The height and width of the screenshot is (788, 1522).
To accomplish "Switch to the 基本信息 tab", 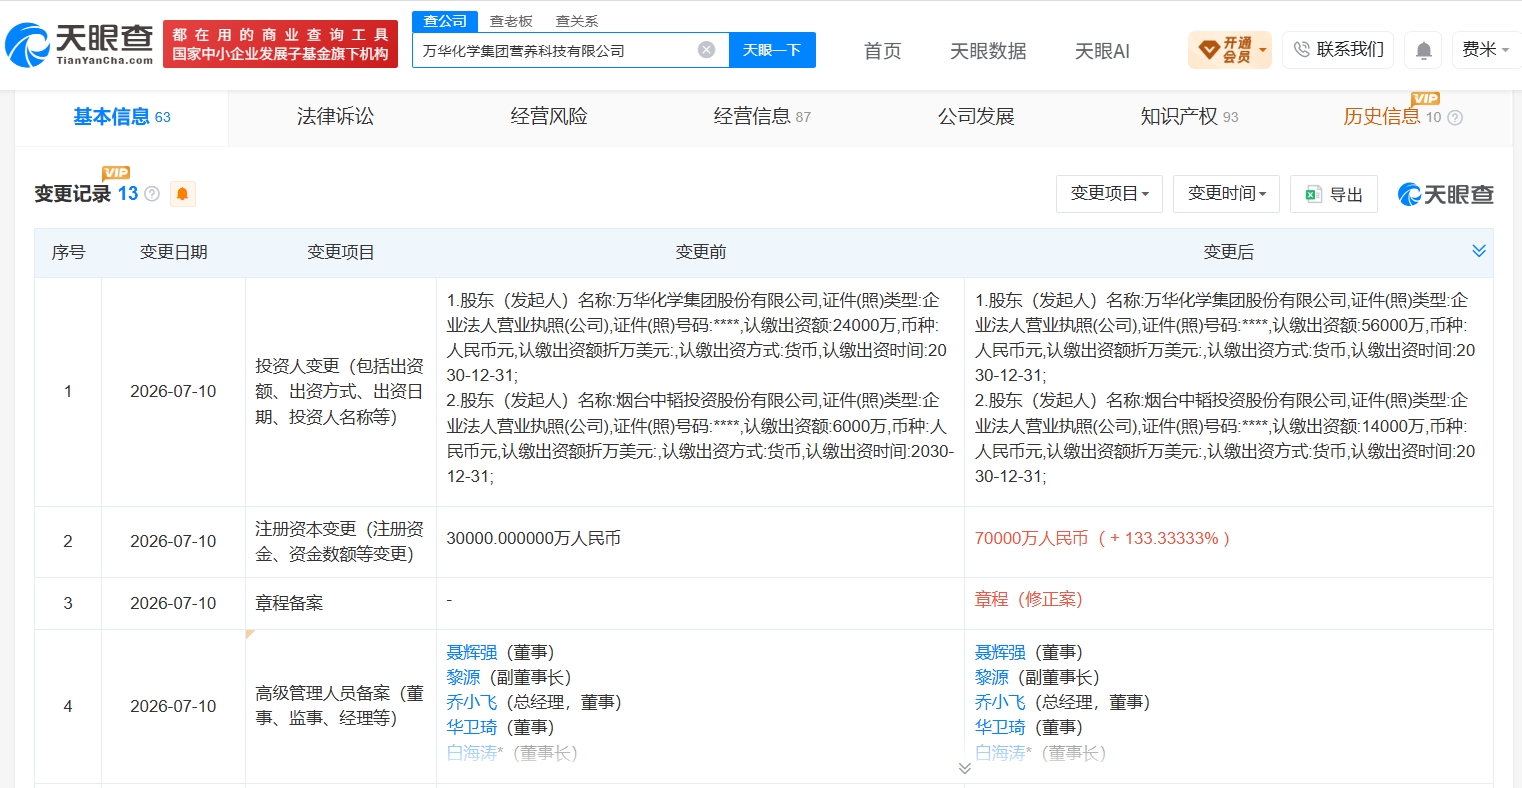I will tap(122, 117).
